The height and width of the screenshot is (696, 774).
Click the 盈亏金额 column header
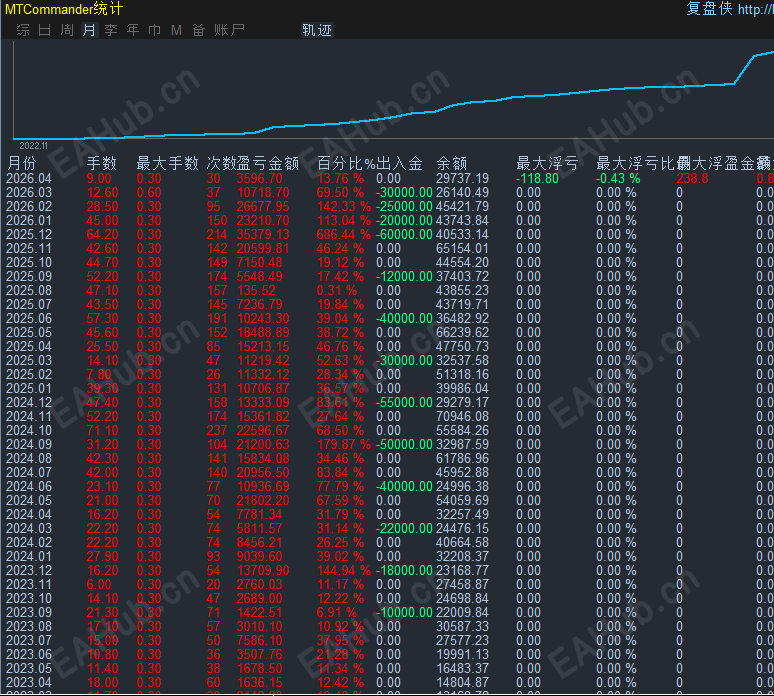(268, 163)
